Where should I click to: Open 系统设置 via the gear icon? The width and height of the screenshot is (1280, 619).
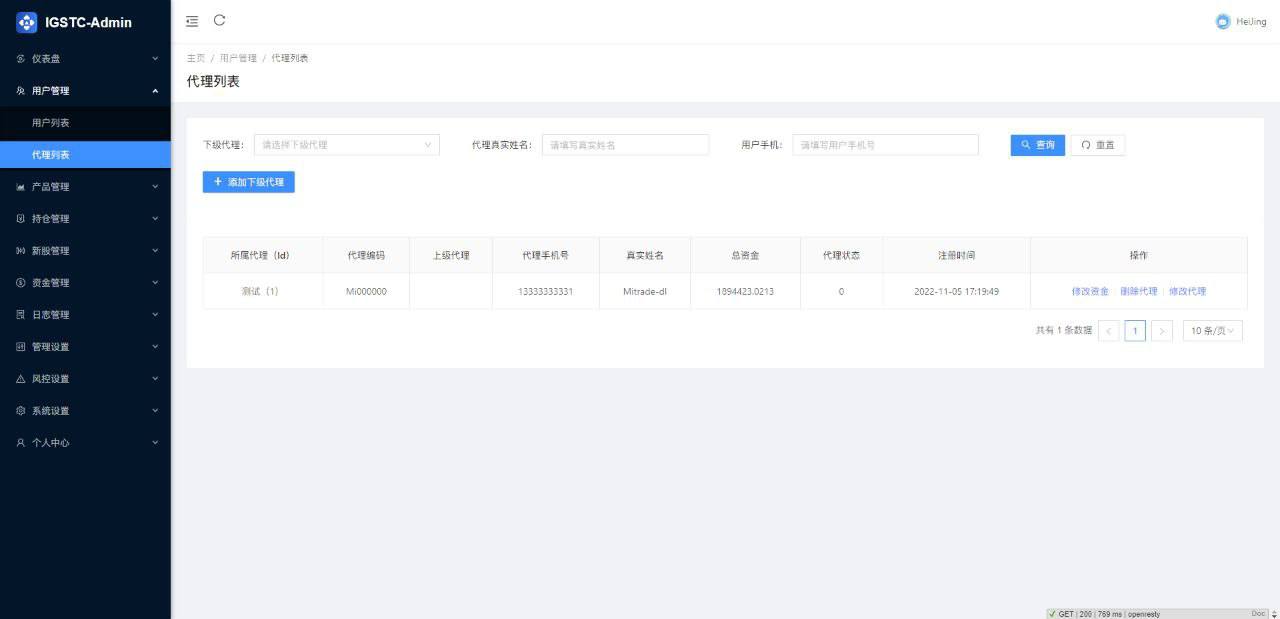pyautogui.click(x=17, y=410)
